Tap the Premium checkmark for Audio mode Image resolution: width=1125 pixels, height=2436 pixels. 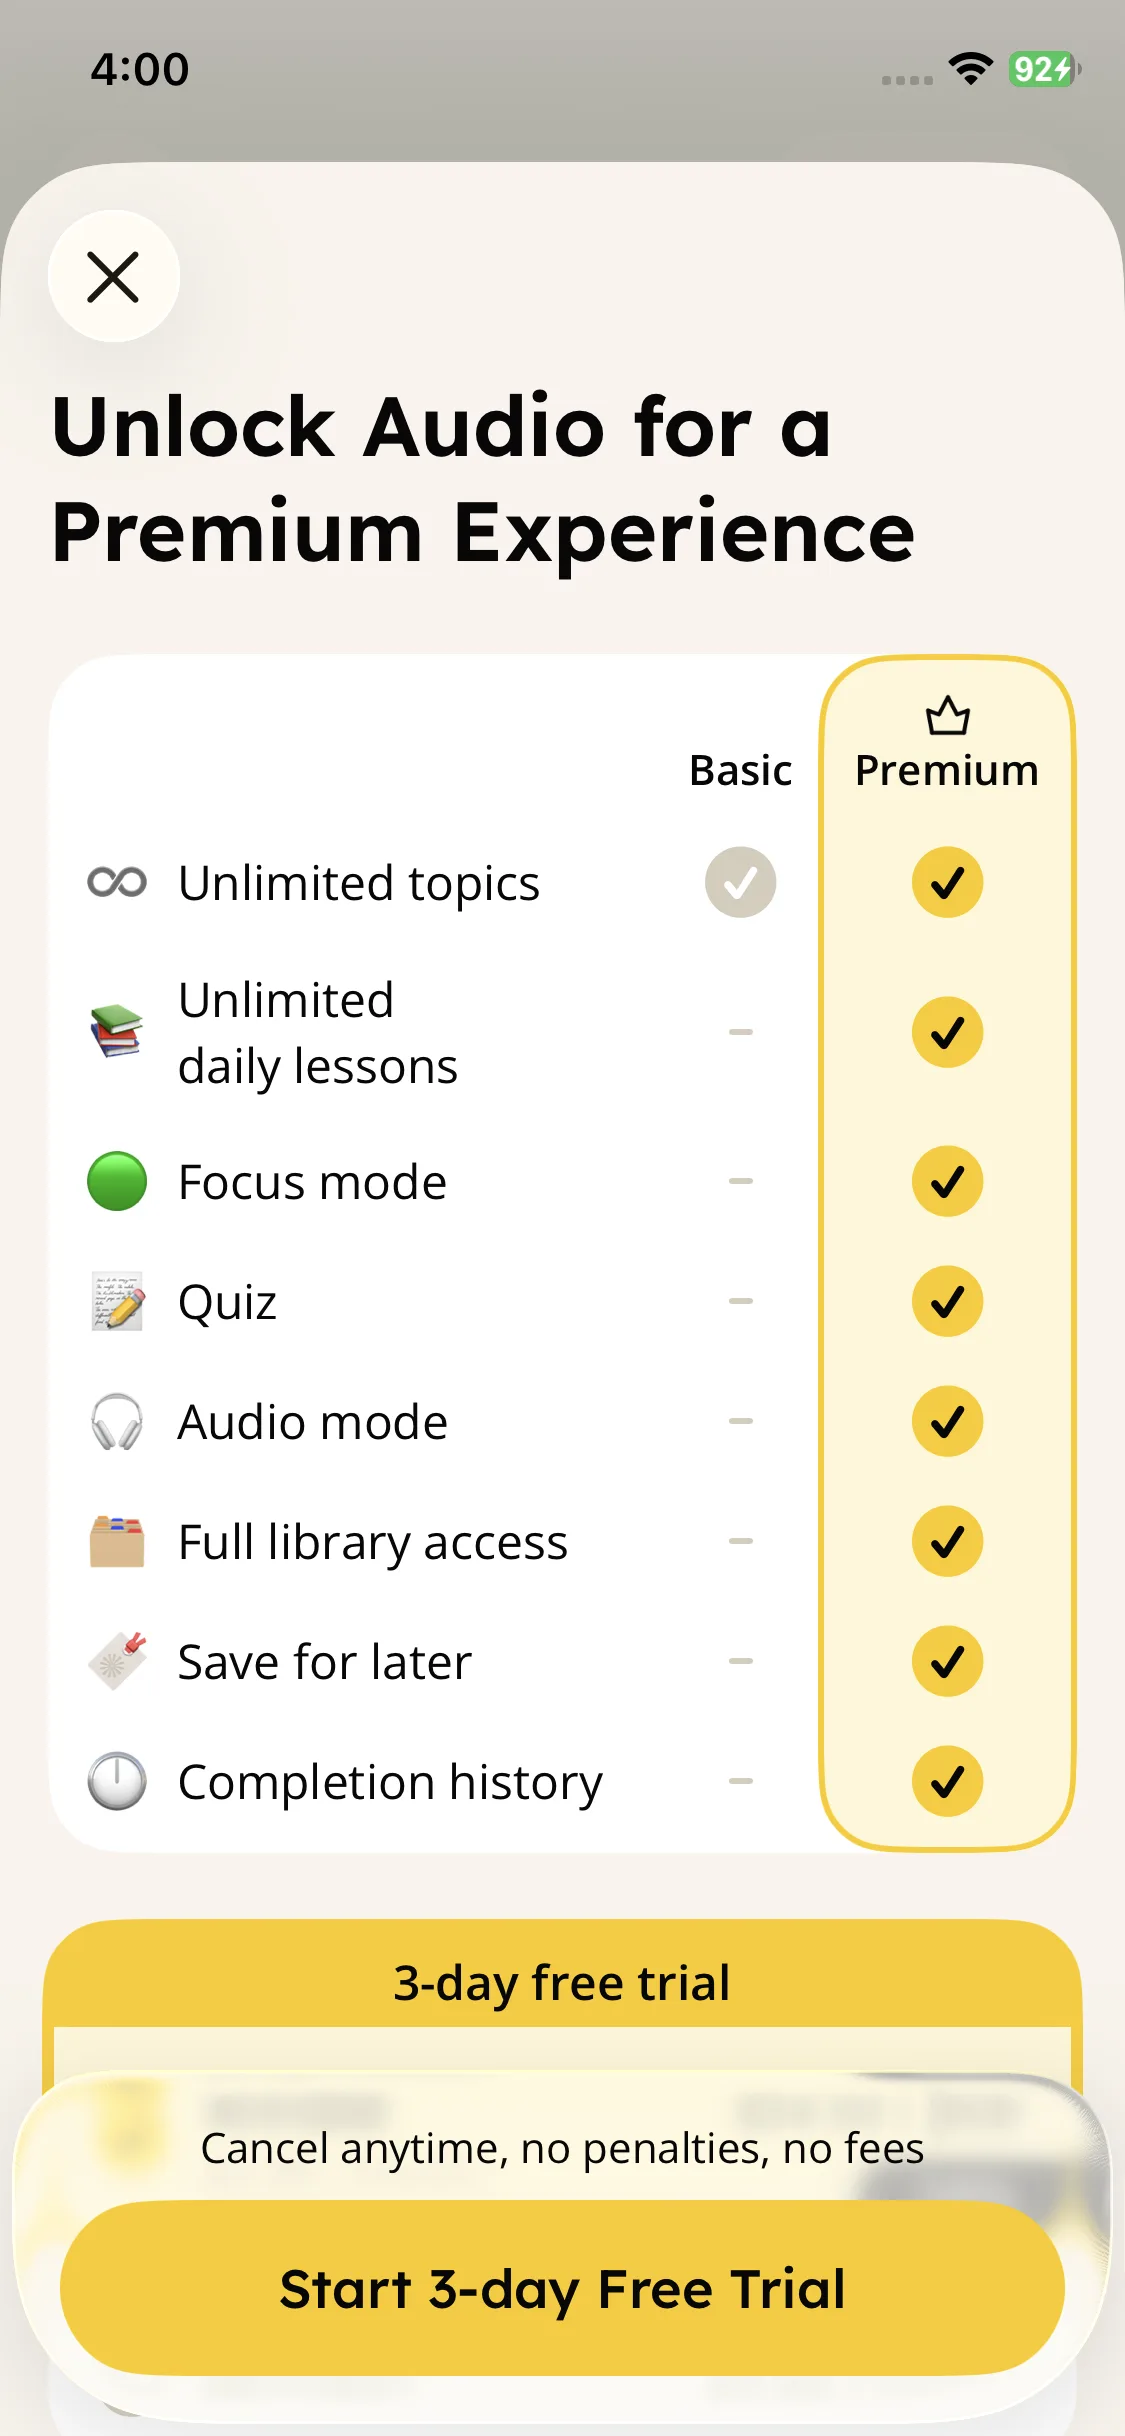(x=947, y=1421)
